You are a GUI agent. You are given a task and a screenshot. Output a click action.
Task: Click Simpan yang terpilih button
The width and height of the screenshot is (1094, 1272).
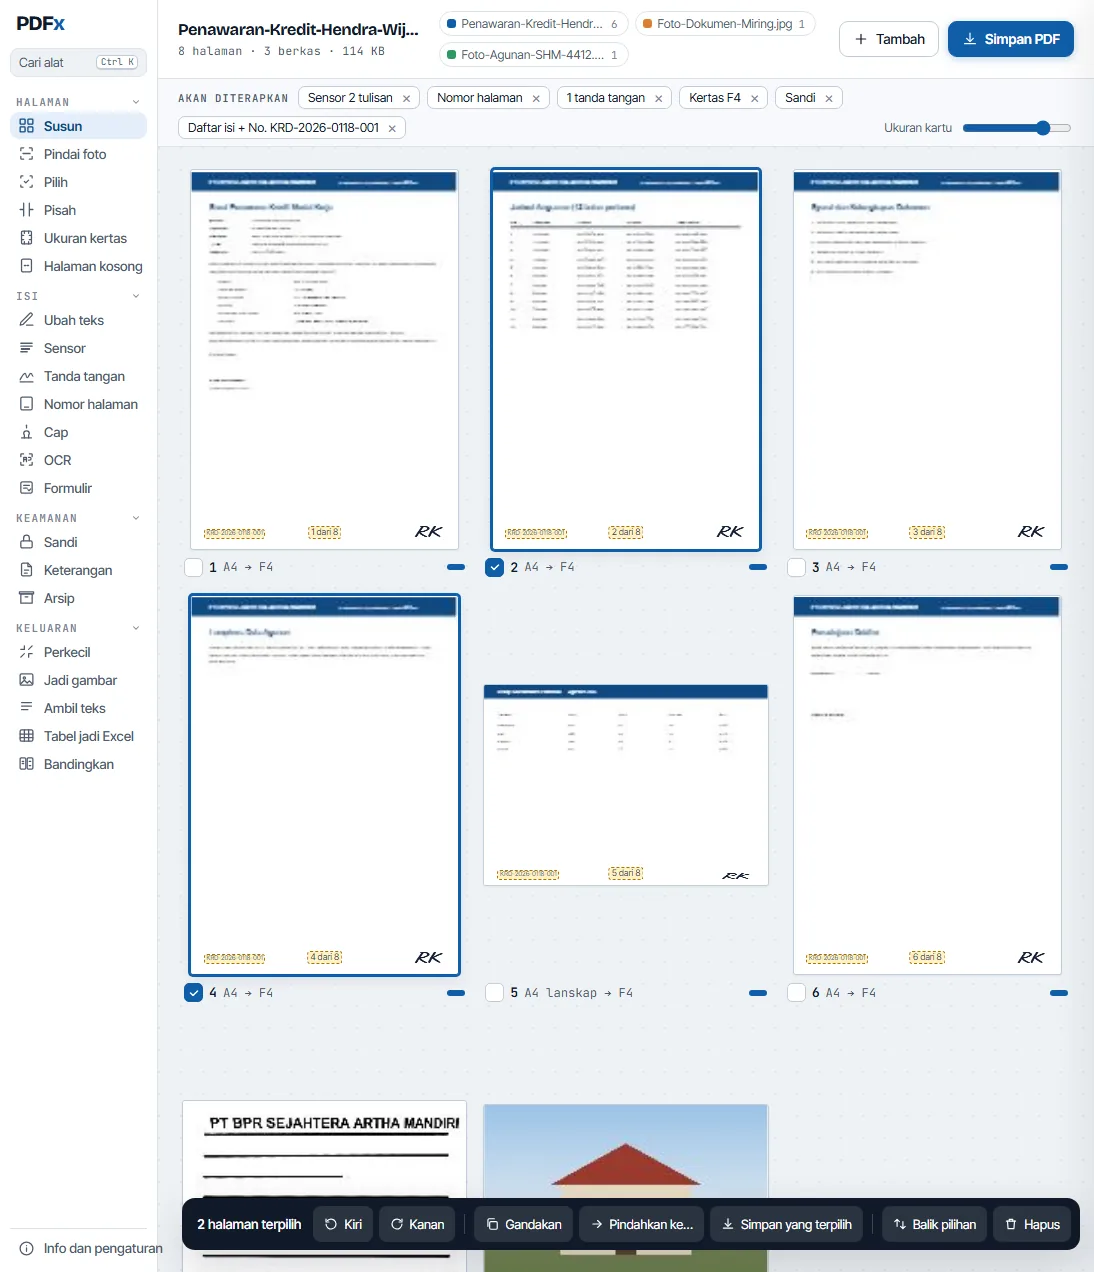tap(787, 1224)
